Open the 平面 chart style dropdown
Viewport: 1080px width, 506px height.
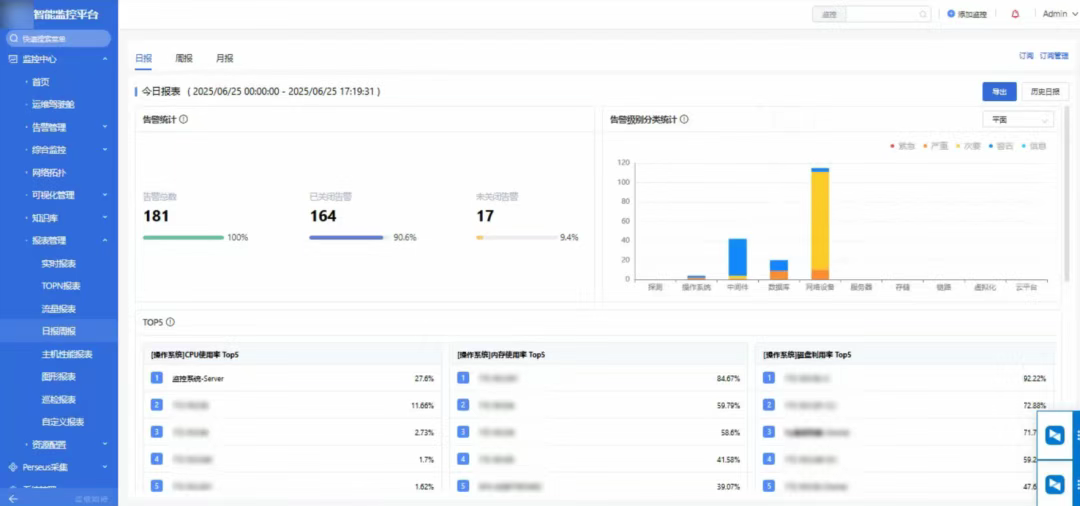[x=1018, y=119]
